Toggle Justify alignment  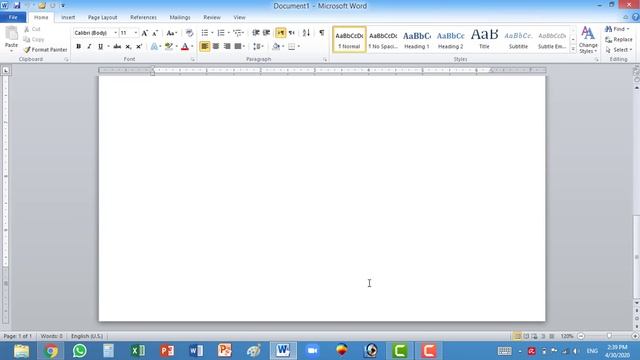(x=238, y=47)
